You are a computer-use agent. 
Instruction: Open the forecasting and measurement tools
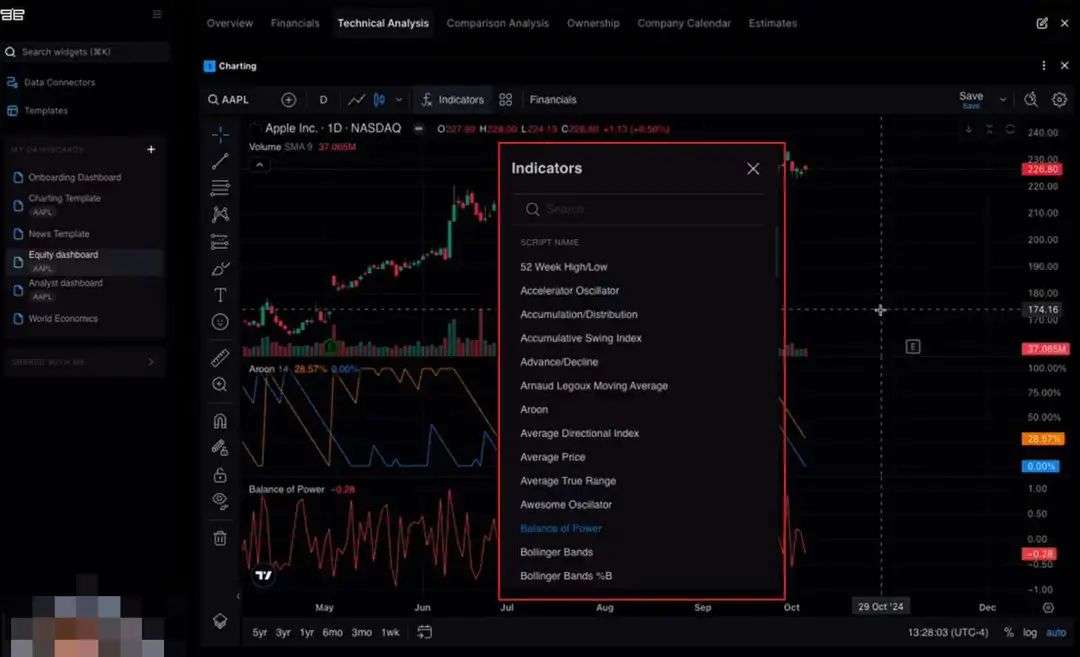[220, 242]
